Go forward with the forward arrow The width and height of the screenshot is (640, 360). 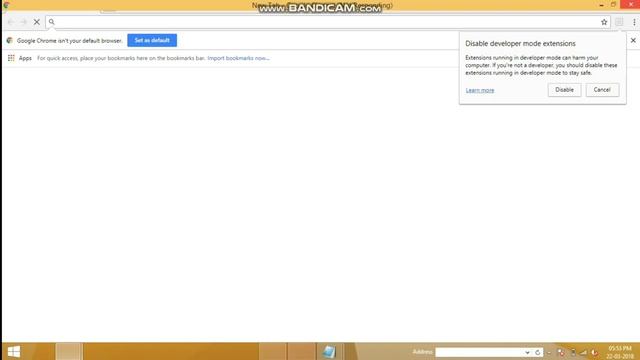coord(24,22)
